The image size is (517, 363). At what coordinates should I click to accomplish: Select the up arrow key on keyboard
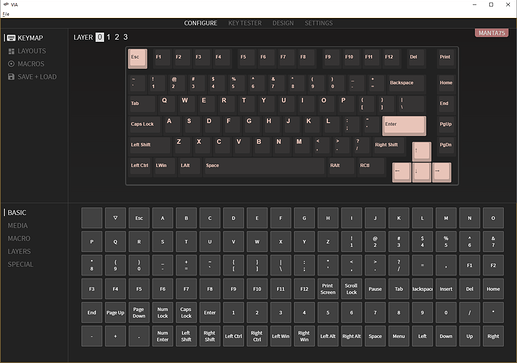coord(421,152)
